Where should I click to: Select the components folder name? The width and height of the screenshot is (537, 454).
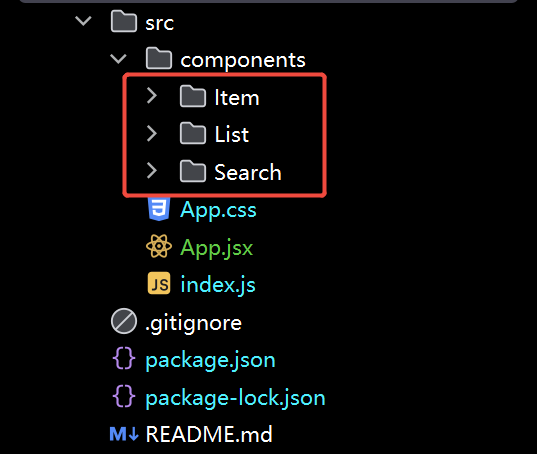[243, 61]
